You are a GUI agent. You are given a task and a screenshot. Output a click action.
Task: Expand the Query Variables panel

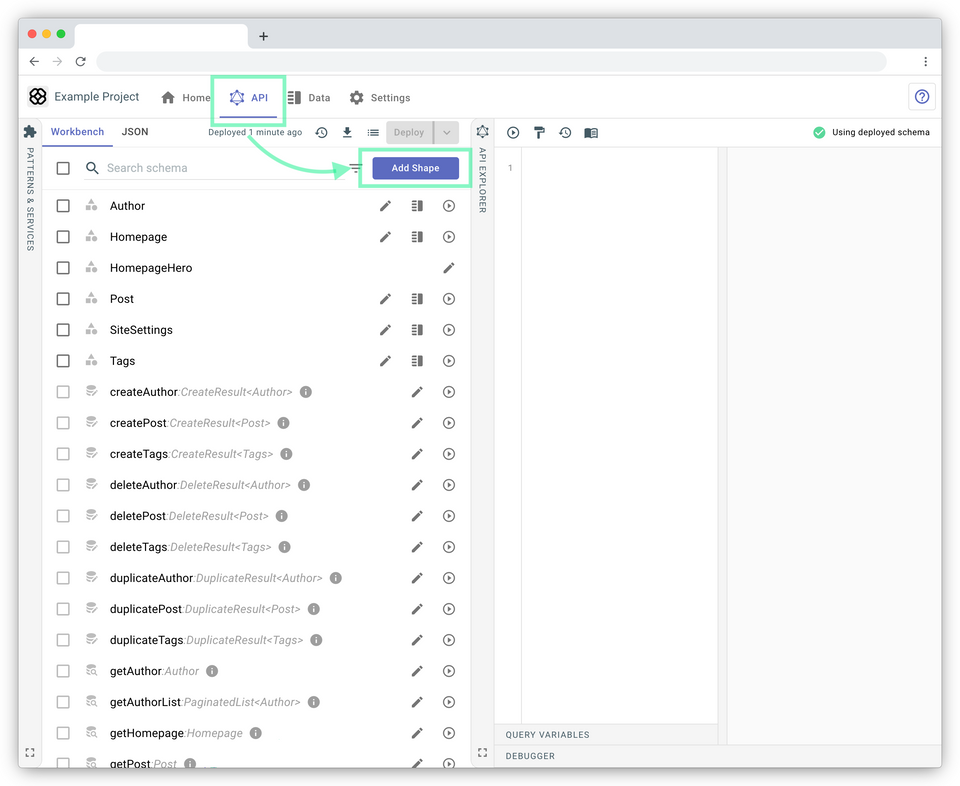tap(547, 735)
